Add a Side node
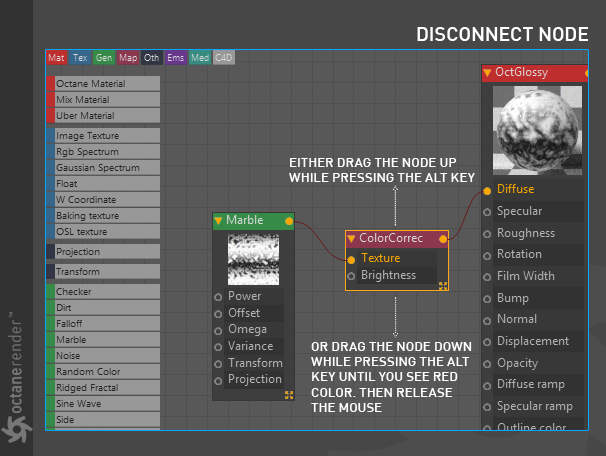The height and width of the screenshot is (456, 606). click(x=103, y=420)
